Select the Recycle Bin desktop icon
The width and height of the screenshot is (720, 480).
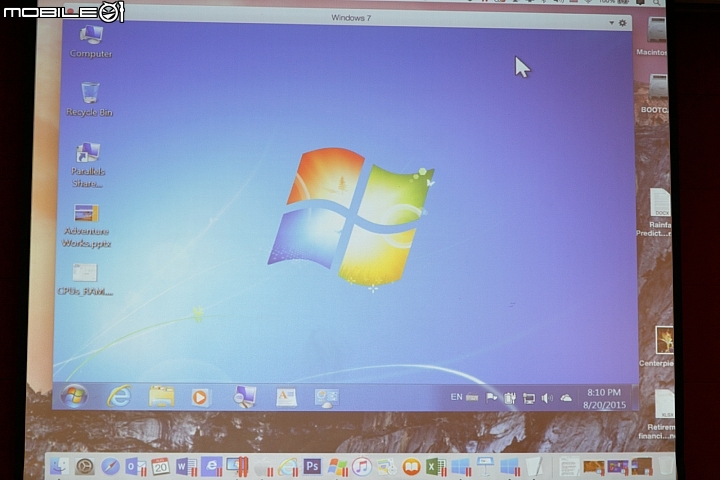pos(90,99)
